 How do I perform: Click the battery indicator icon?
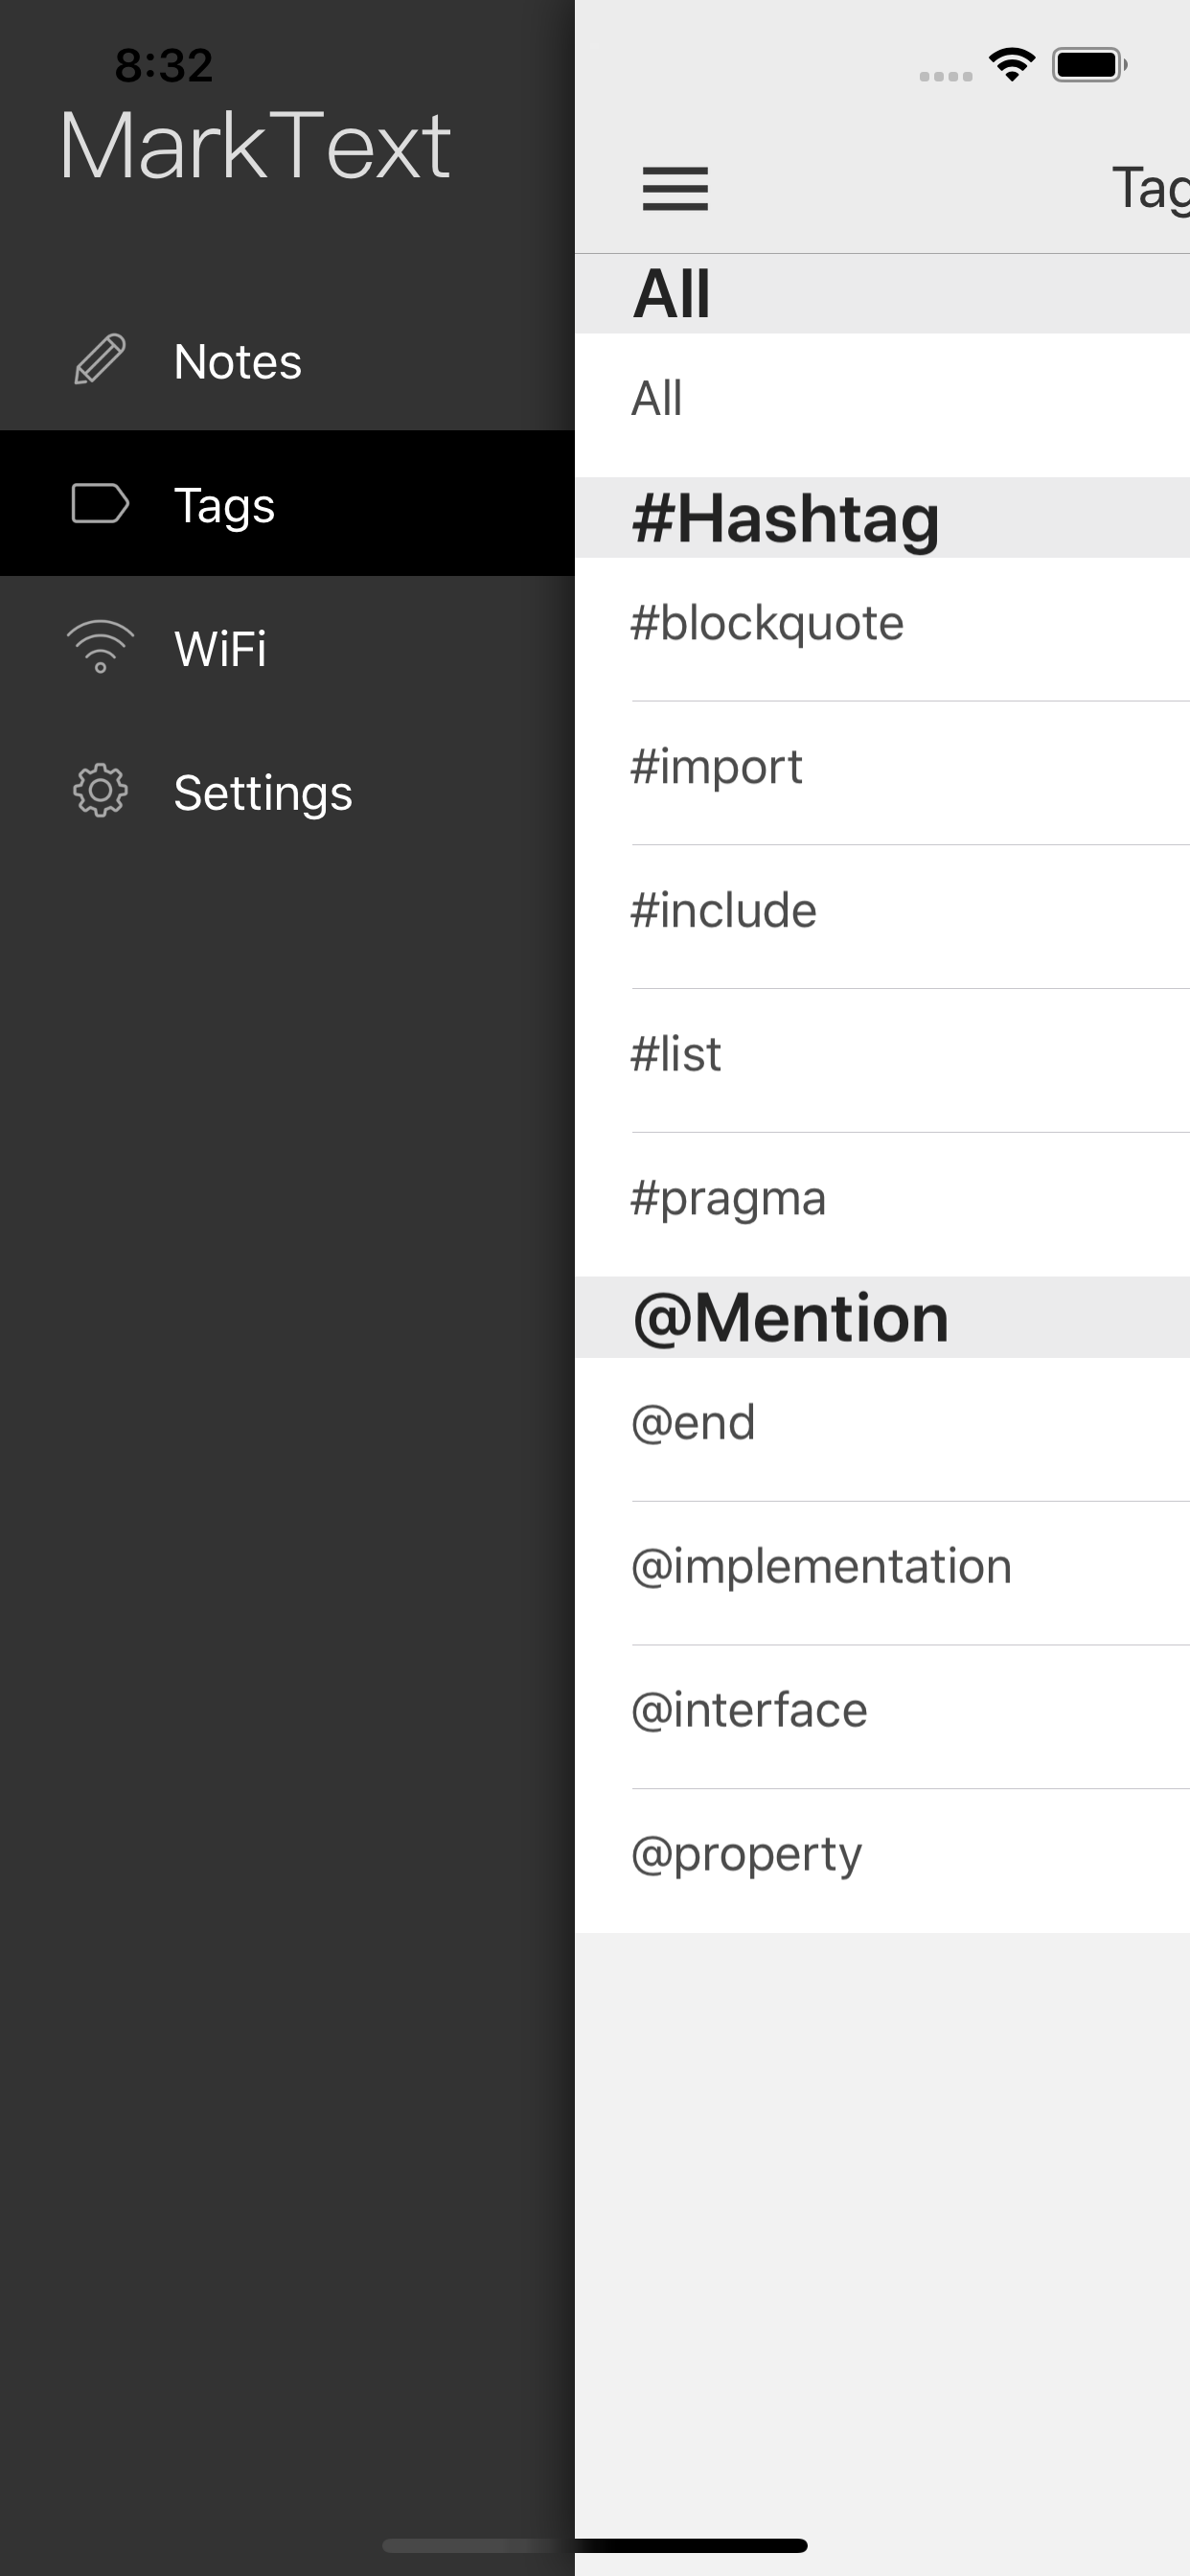click(1088, 65)
